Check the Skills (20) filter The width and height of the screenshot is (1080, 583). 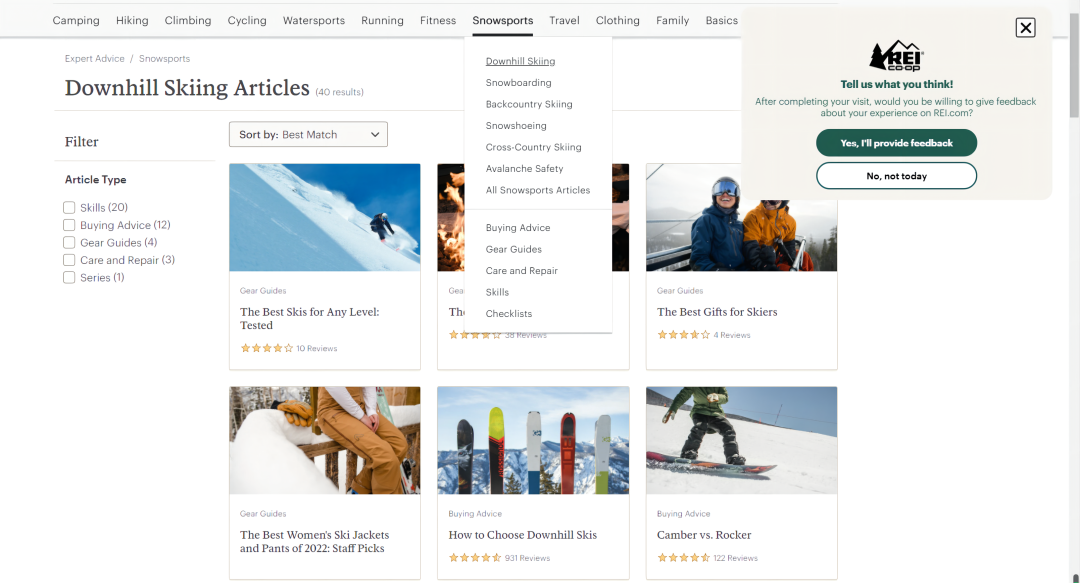[x=69, y=207]
